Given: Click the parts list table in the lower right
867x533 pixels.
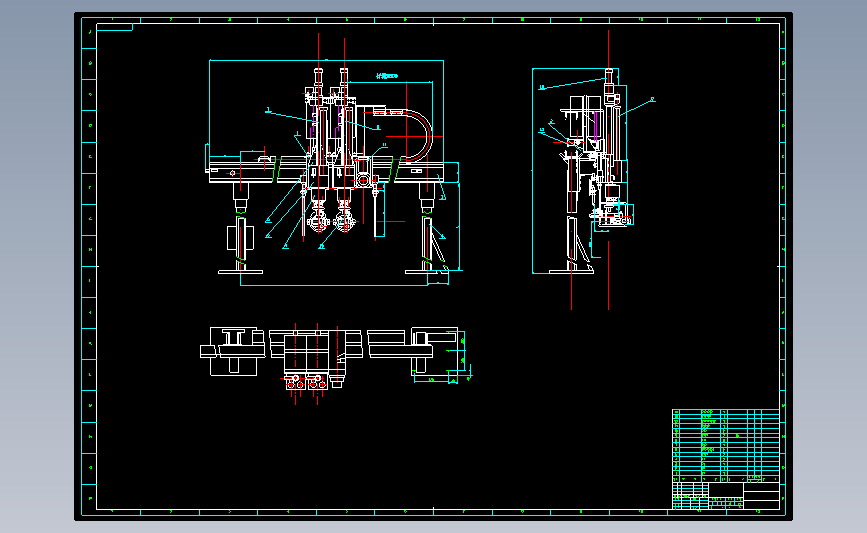Looking at the screenshot, I should tap(725, 446).
